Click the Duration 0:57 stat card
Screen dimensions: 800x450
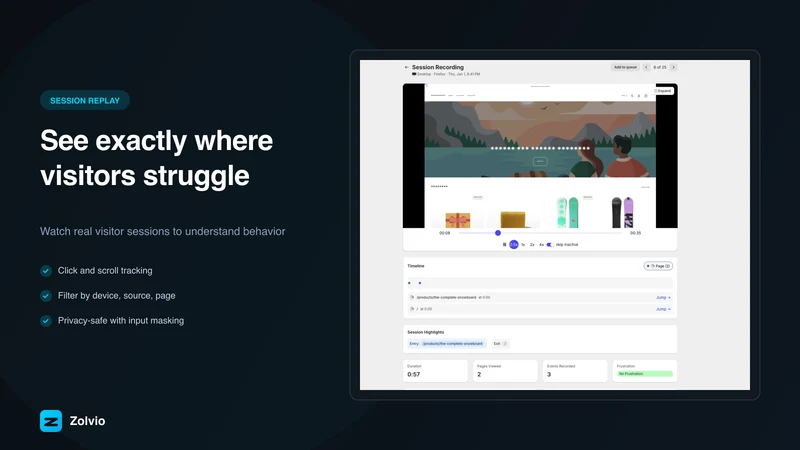click(435, 371)
